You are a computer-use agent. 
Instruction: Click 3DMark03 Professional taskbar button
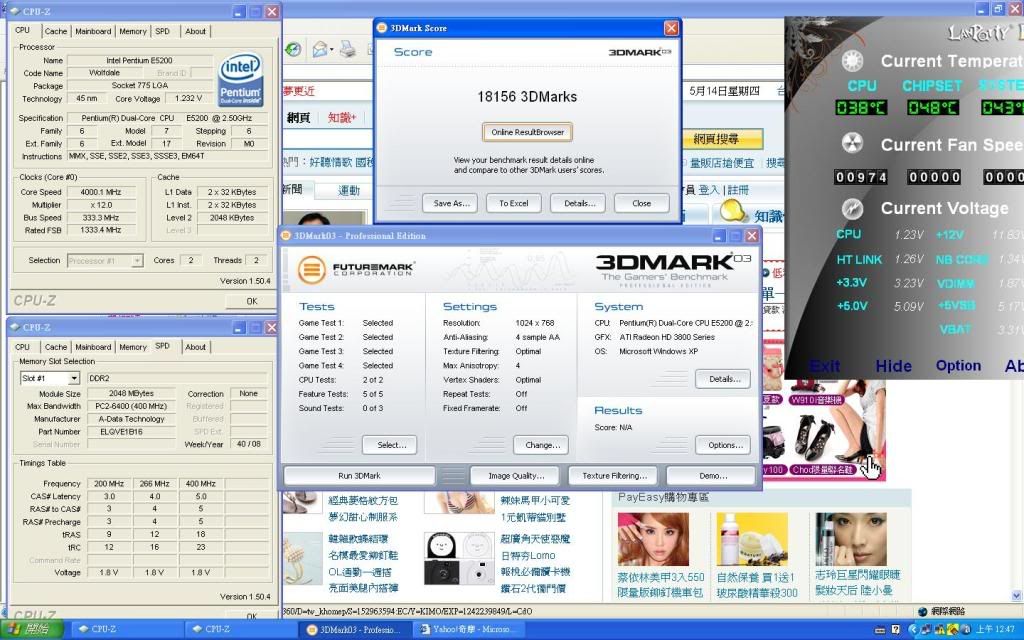355,629
